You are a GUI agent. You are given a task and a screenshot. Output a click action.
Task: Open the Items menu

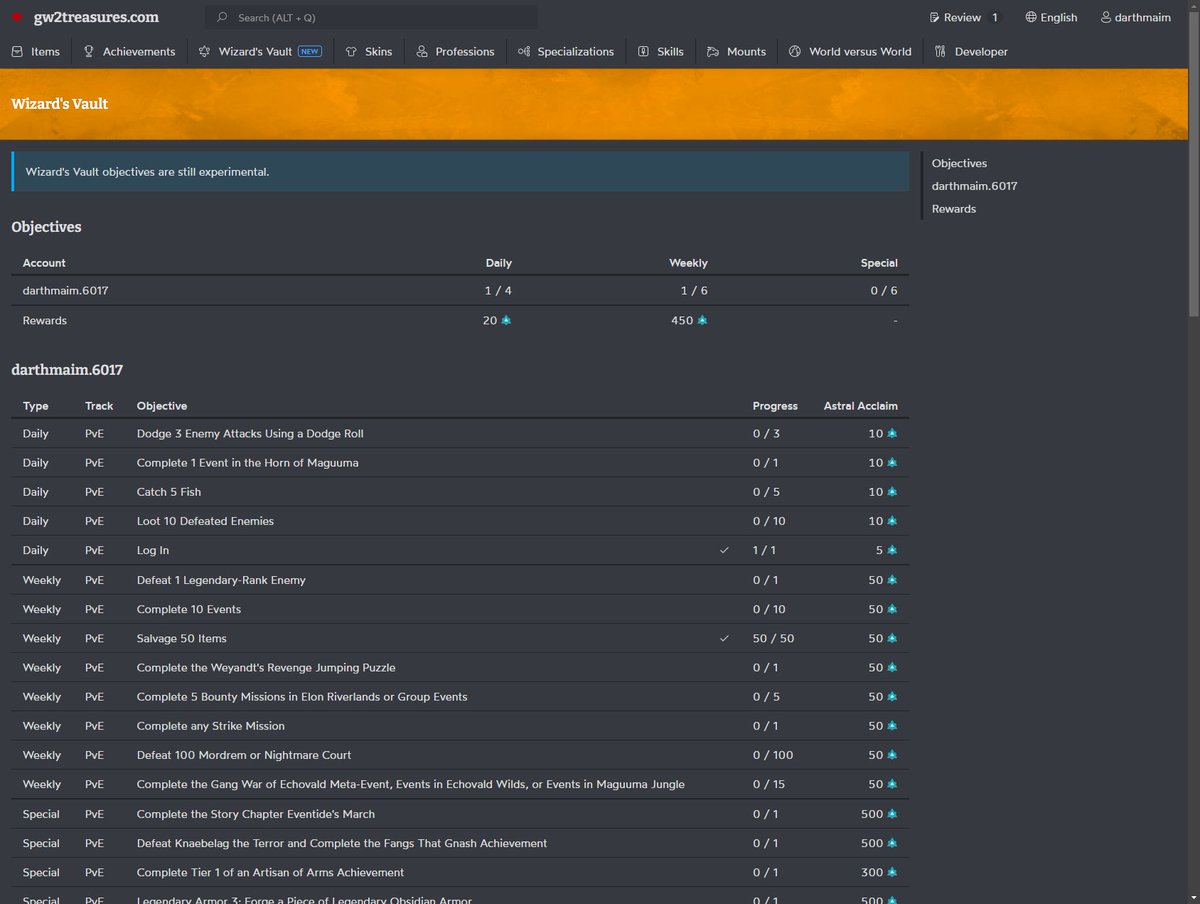(x=35, y=51)
